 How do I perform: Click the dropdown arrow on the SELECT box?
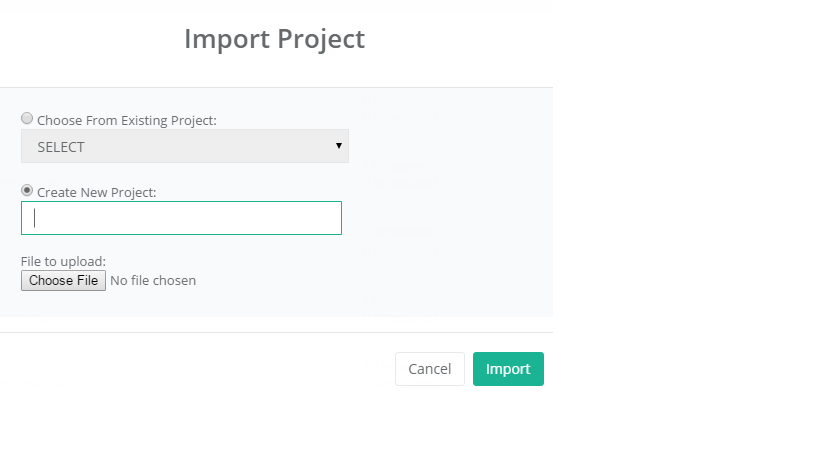pyautogui.click(x=339, y=146)
